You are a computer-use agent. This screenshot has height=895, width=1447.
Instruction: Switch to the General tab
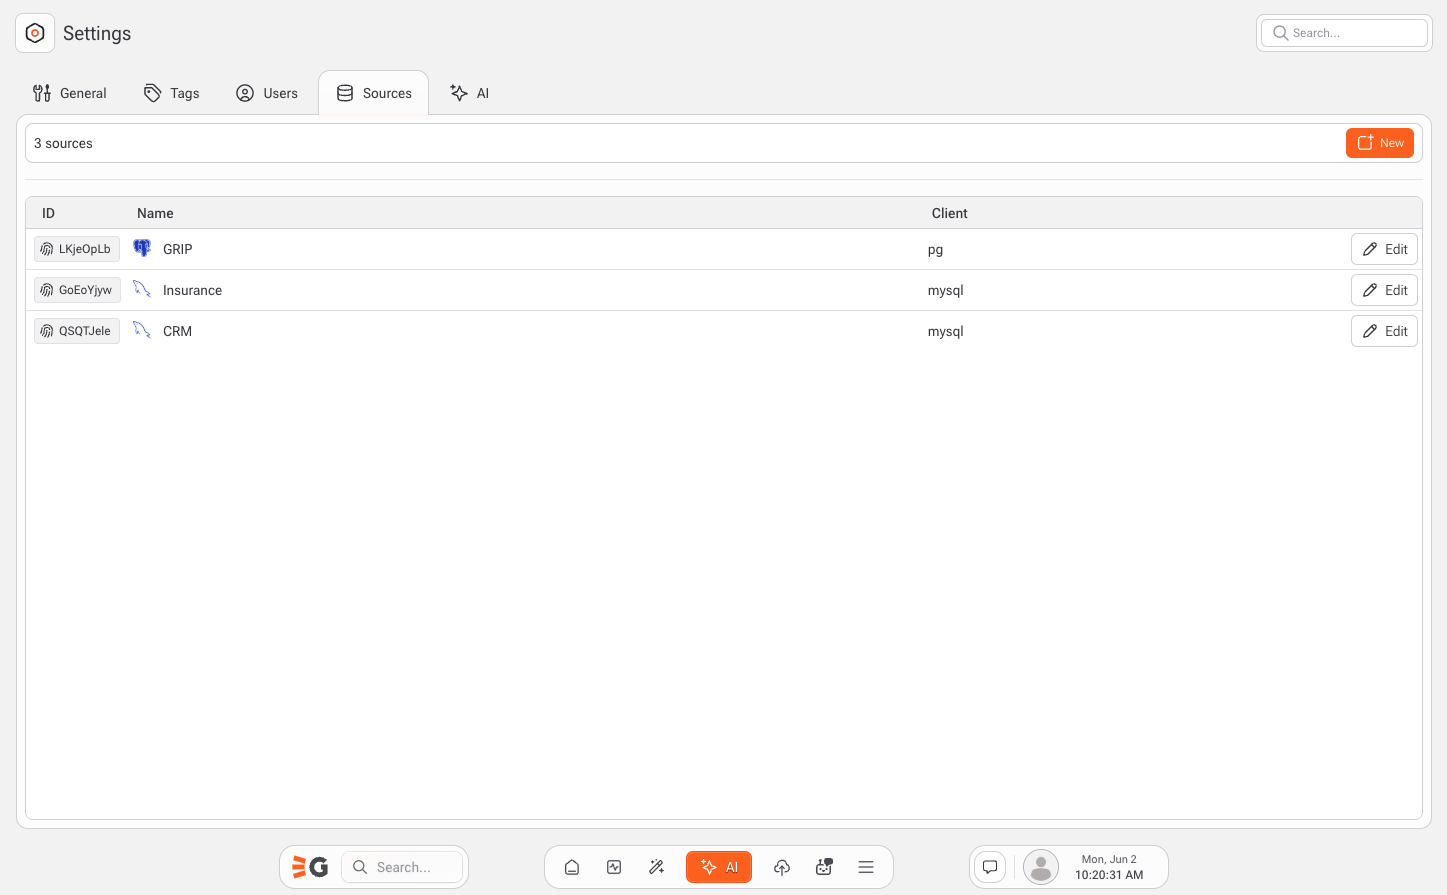70,93
